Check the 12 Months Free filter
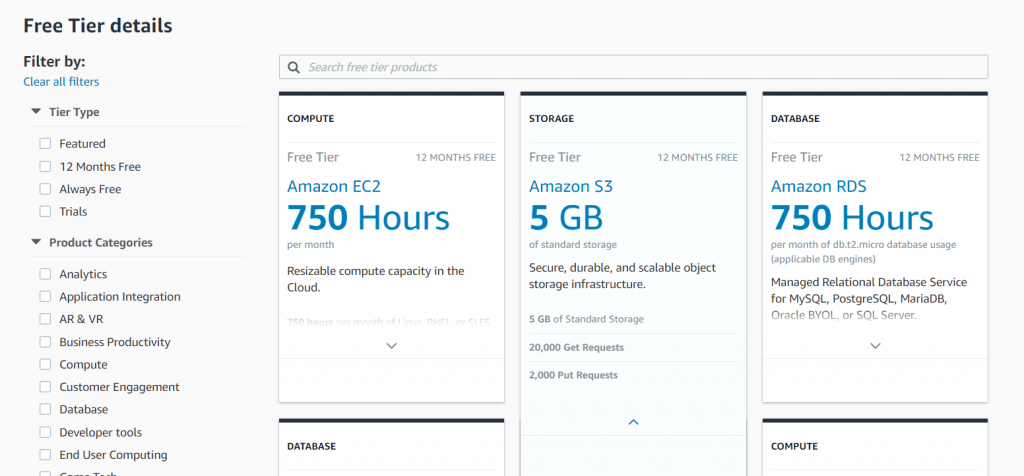 [x=45, y=167]
